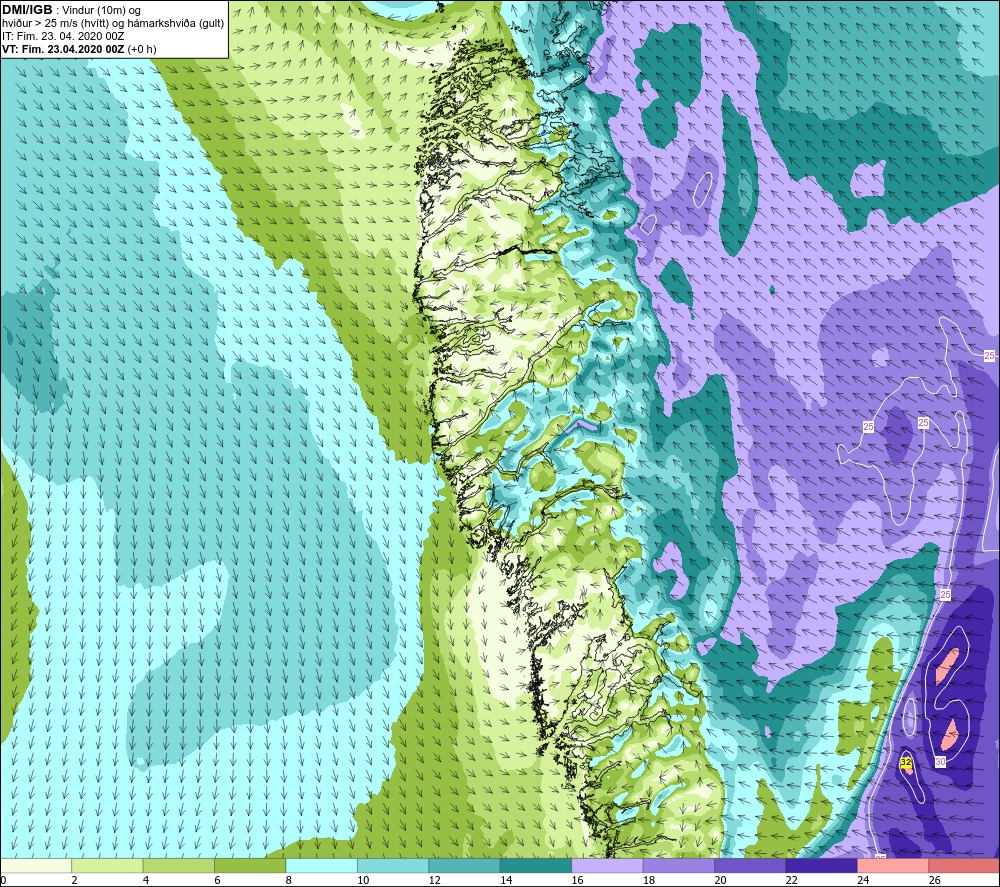Screen dimensions: 1000x887
Task: Click the 30 gust contour label
Action: coord(940,761)
